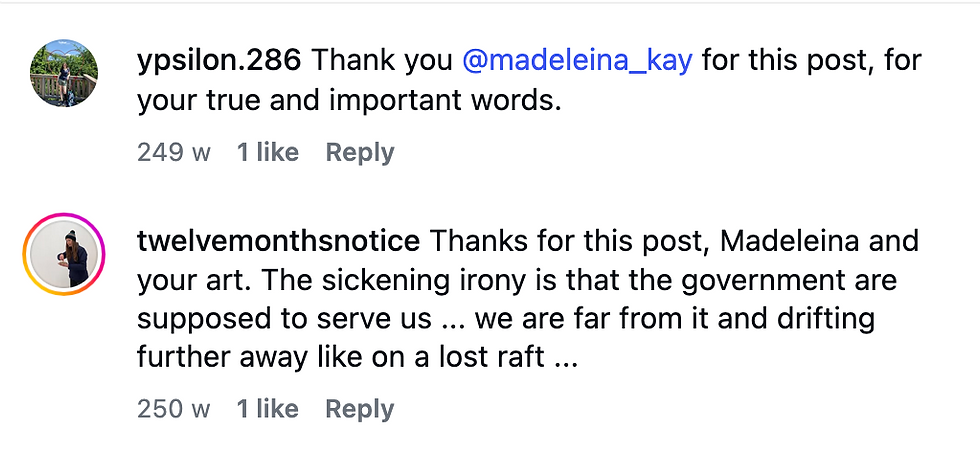The image size is (980, 452).
Task: Click the 249 w timestamp
Action: pyautogui.click(x=174, y=153)
